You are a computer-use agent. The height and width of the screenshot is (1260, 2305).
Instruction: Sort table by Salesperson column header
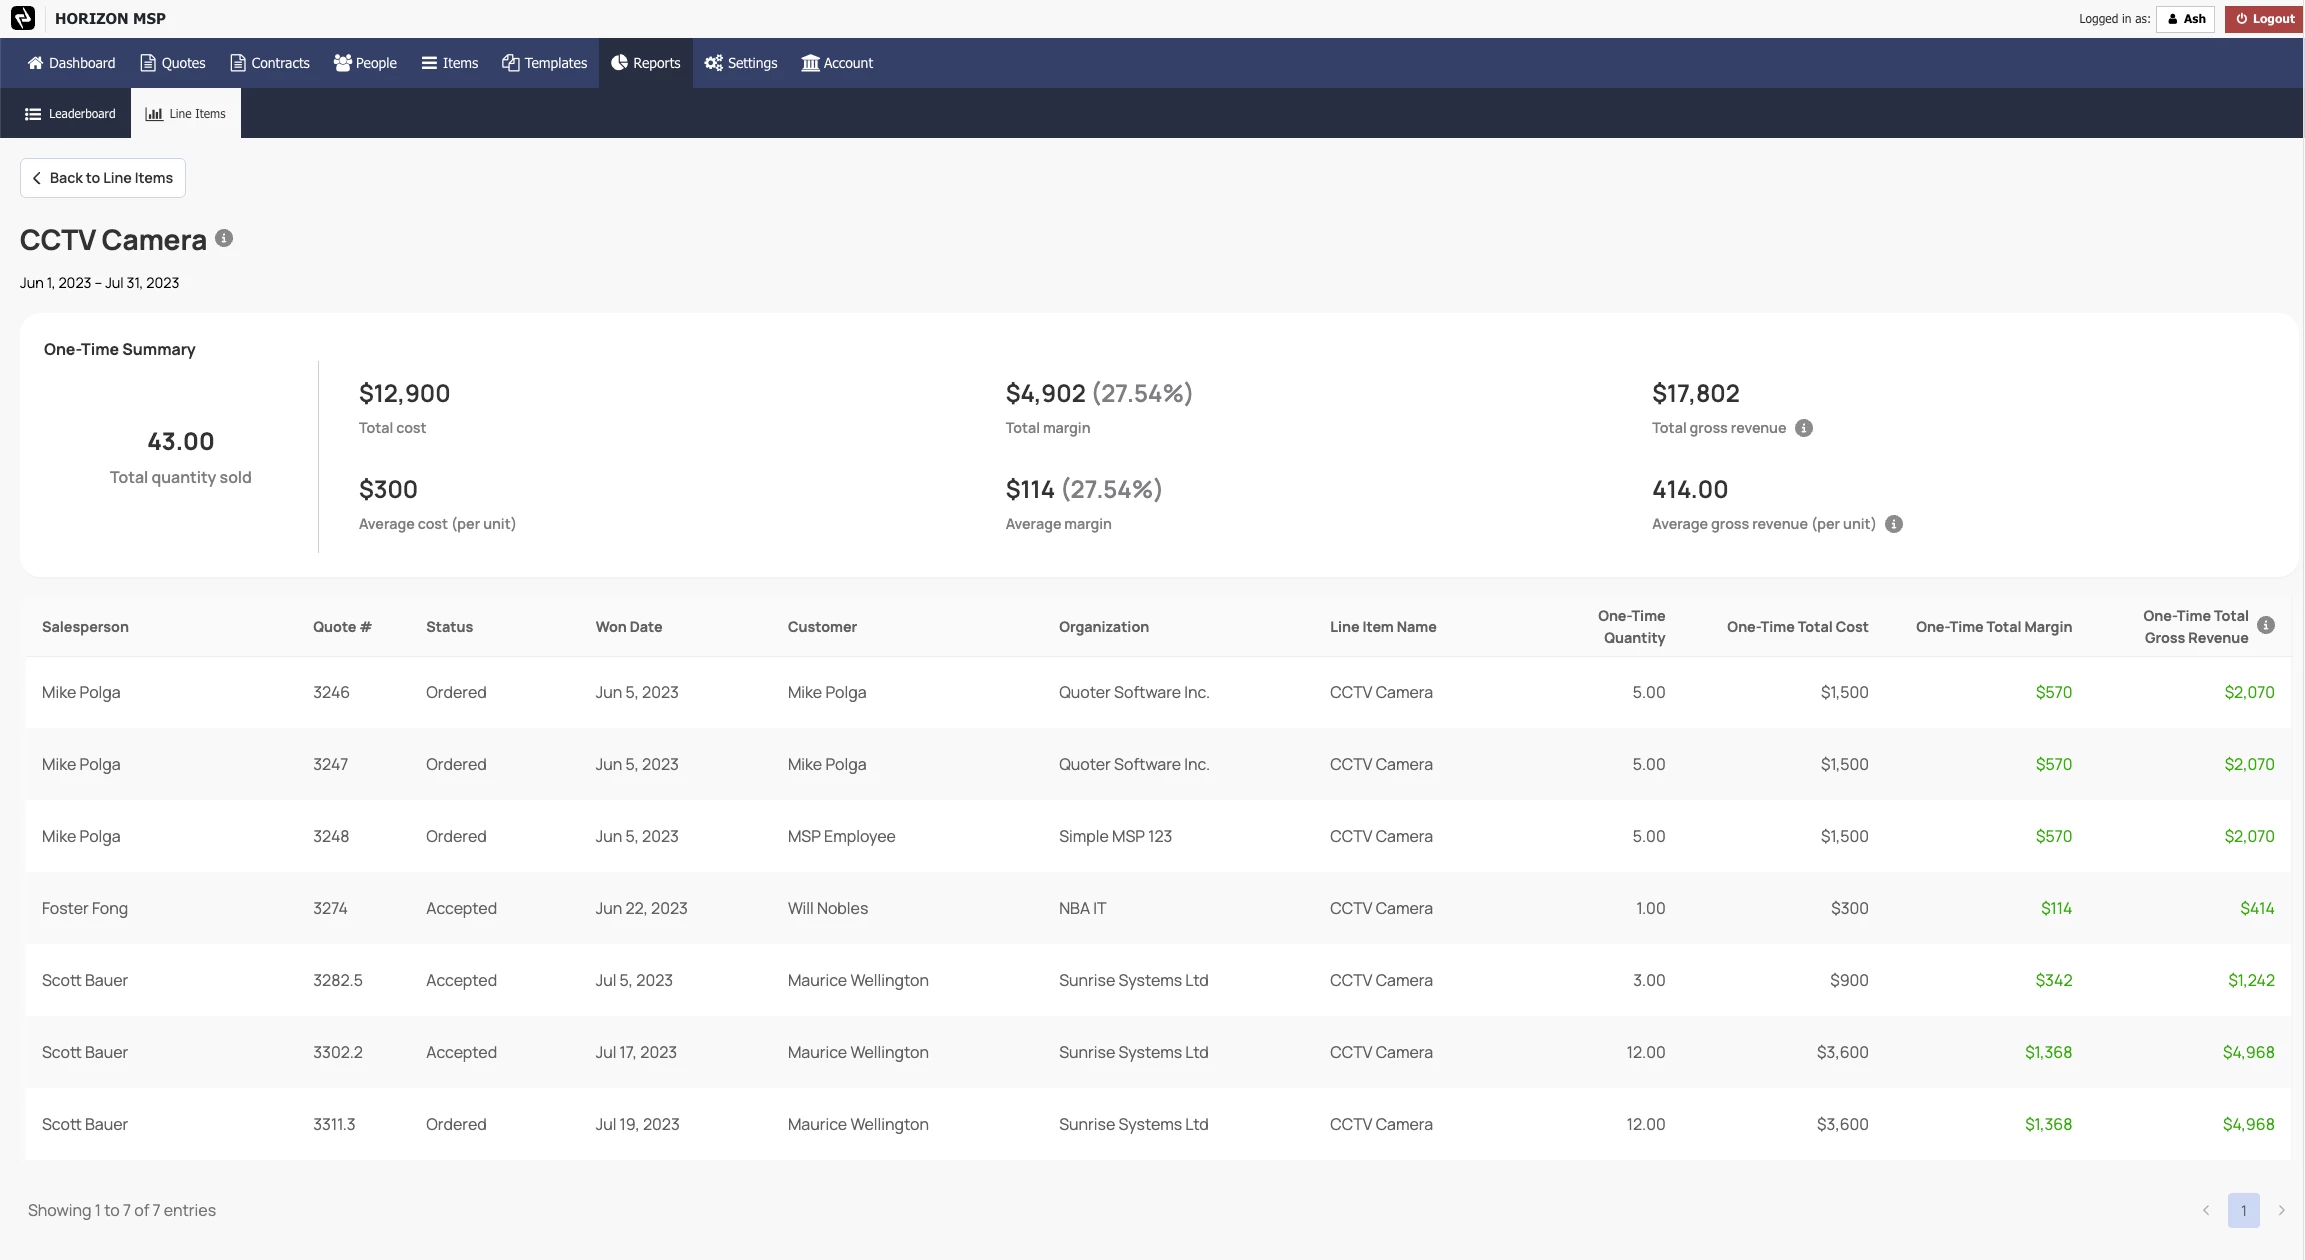coord(85,627)
